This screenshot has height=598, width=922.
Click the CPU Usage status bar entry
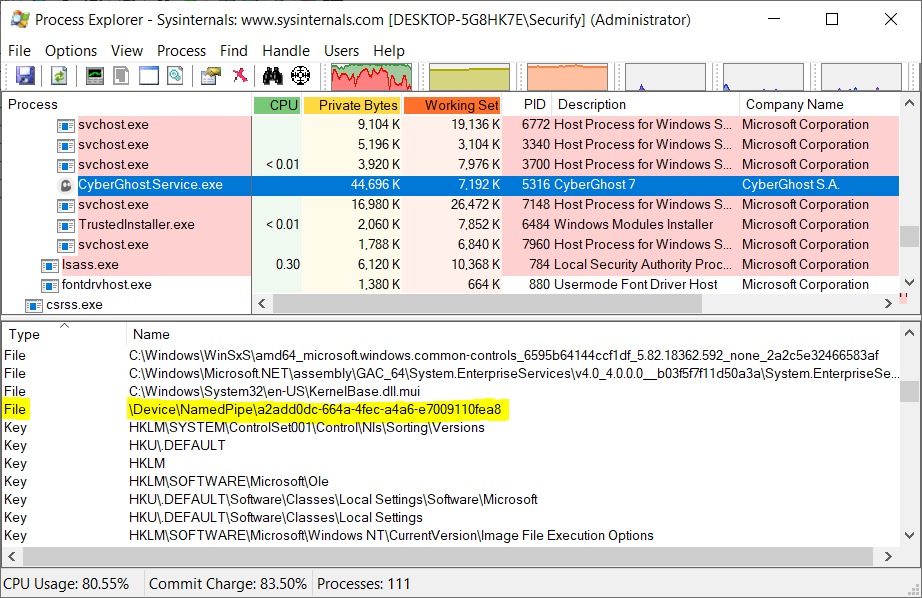[x=66, y=584]
